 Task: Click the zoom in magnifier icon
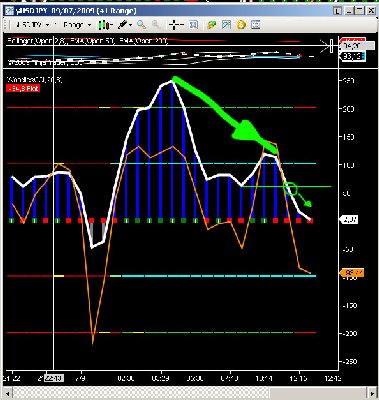tap(141, 25)
